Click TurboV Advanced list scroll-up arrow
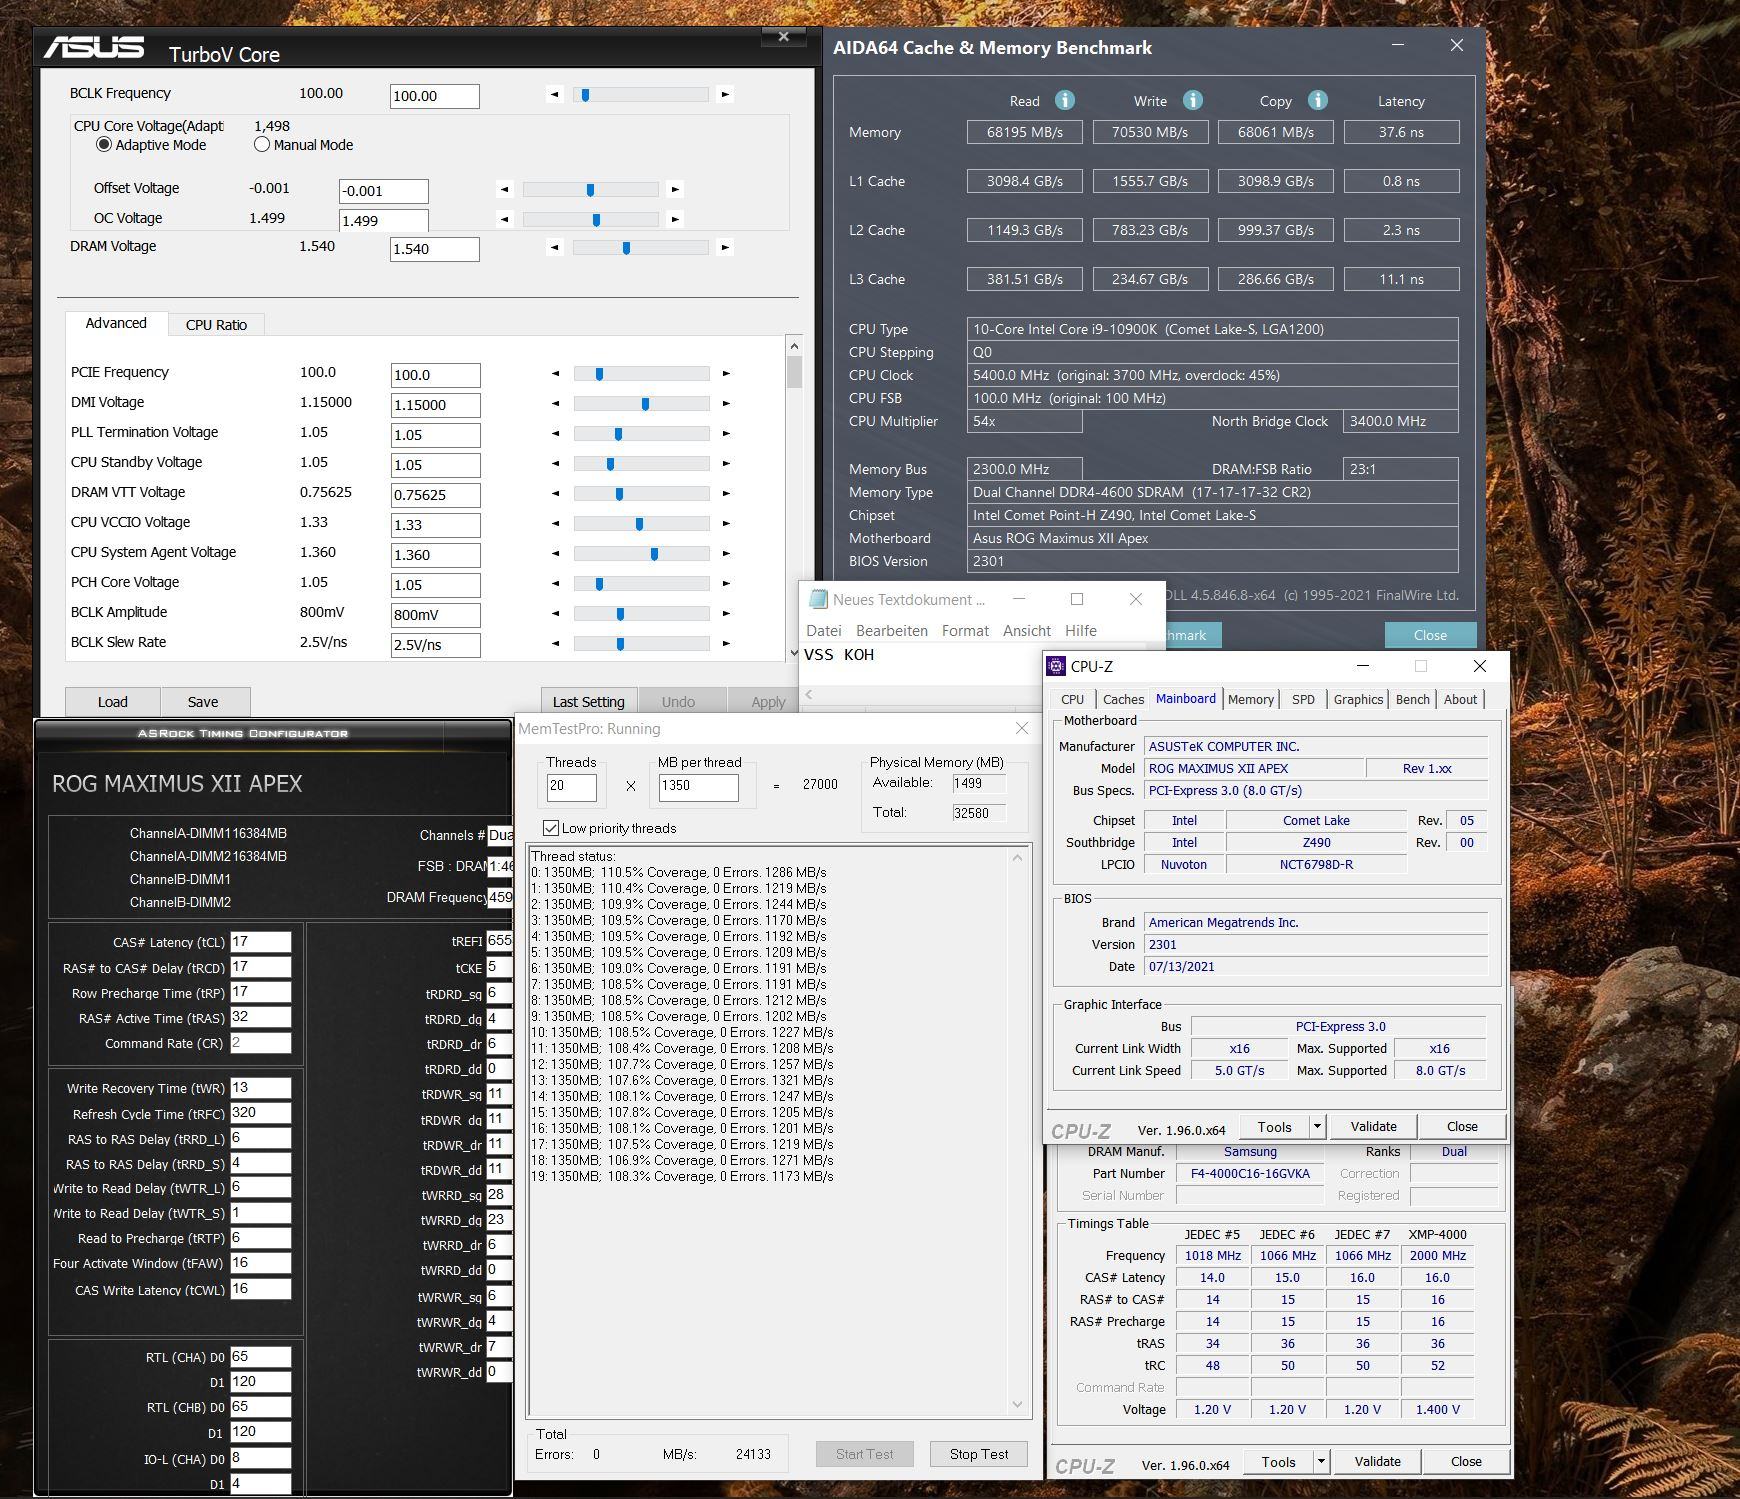 [x=794, y=345]
